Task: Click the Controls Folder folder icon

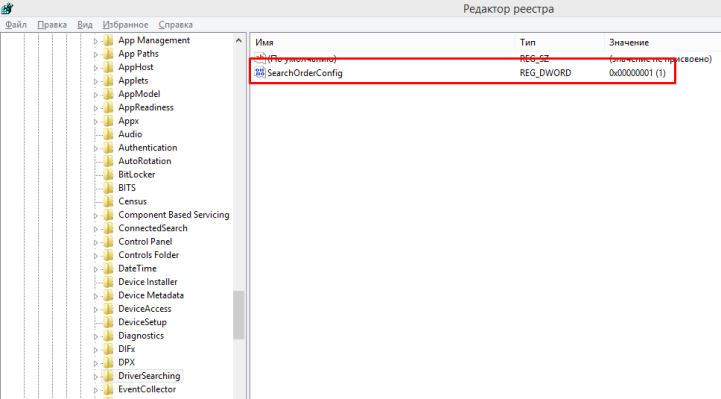Action: 108,255
